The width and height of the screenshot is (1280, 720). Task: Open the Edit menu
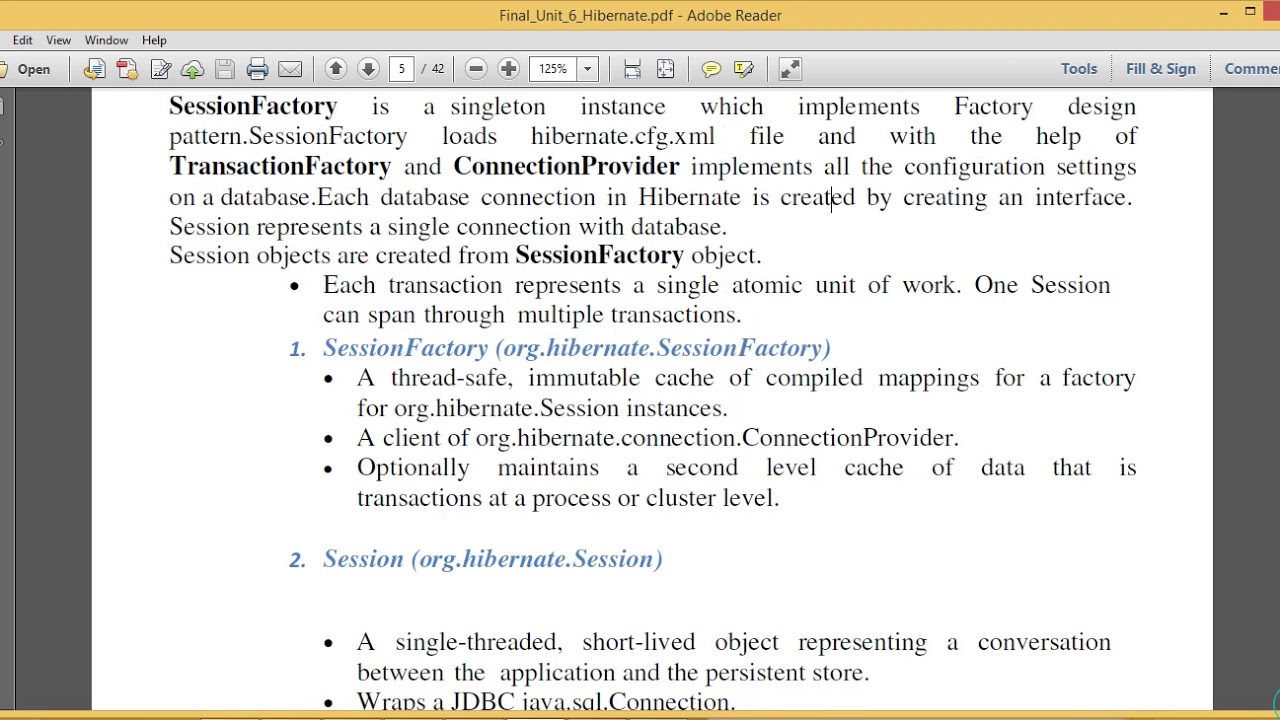pos(22,40)
